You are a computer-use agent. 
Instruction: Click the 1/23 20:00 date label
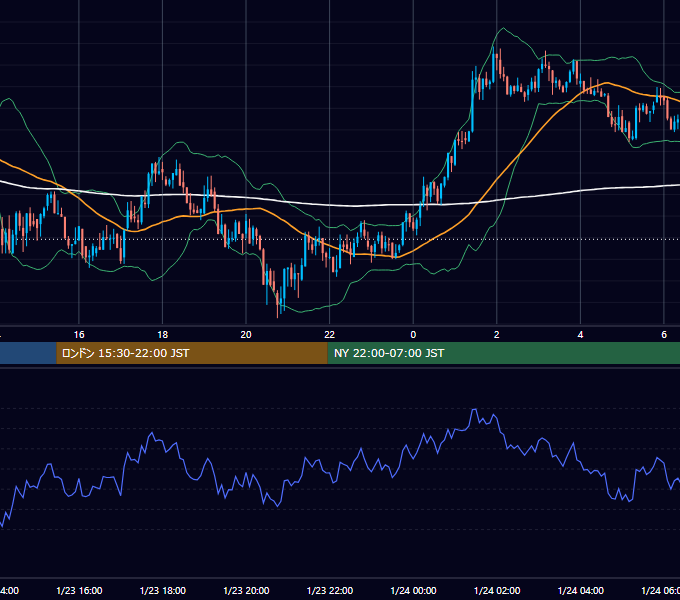[246, 590]
